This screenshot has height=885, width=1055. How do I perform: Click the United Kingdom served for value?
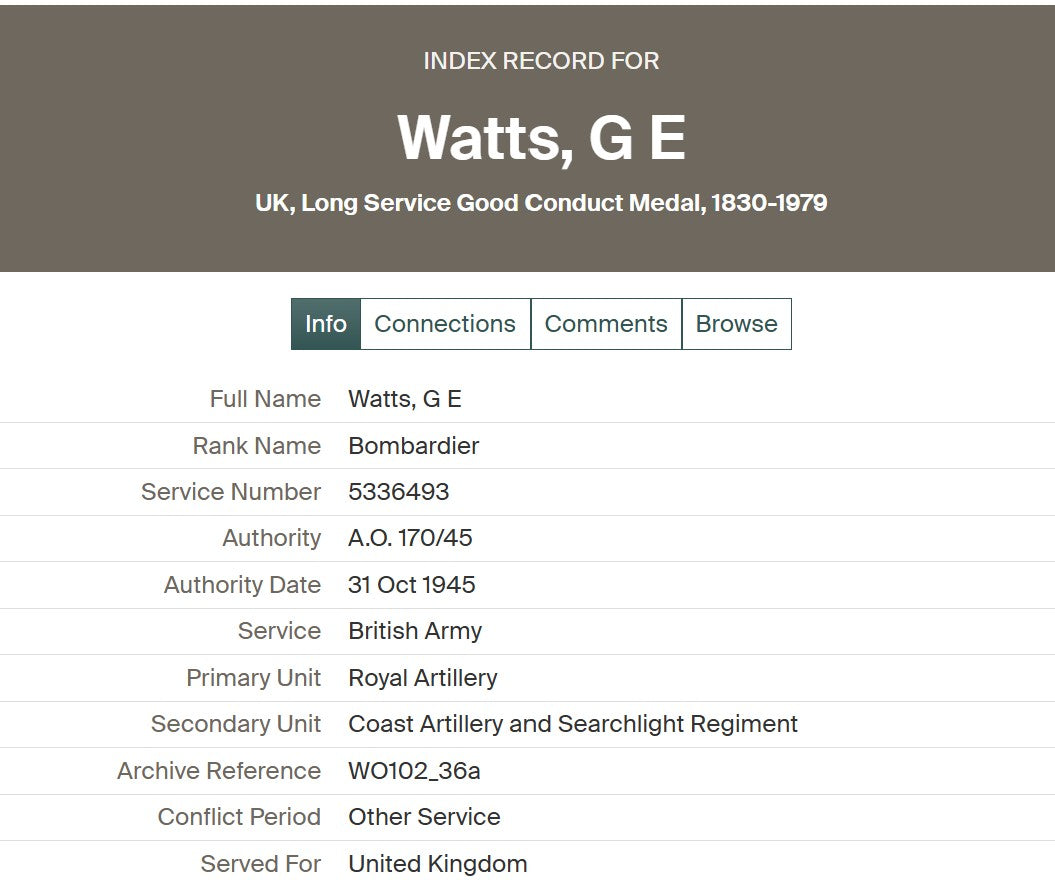[438, 863]
